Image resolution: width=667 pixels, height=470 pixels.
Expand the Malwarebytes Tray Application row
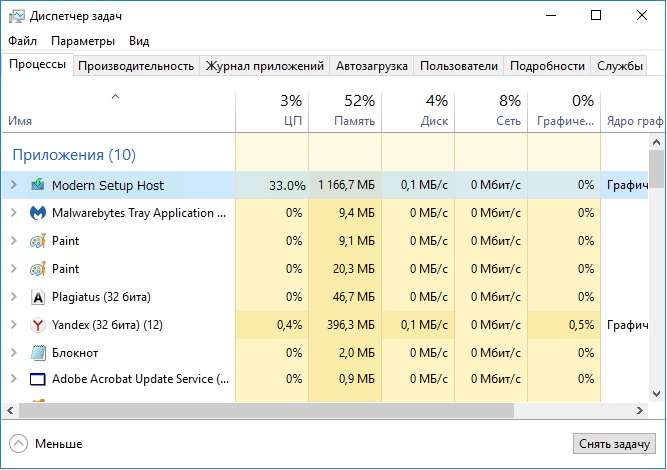[14, 213]
